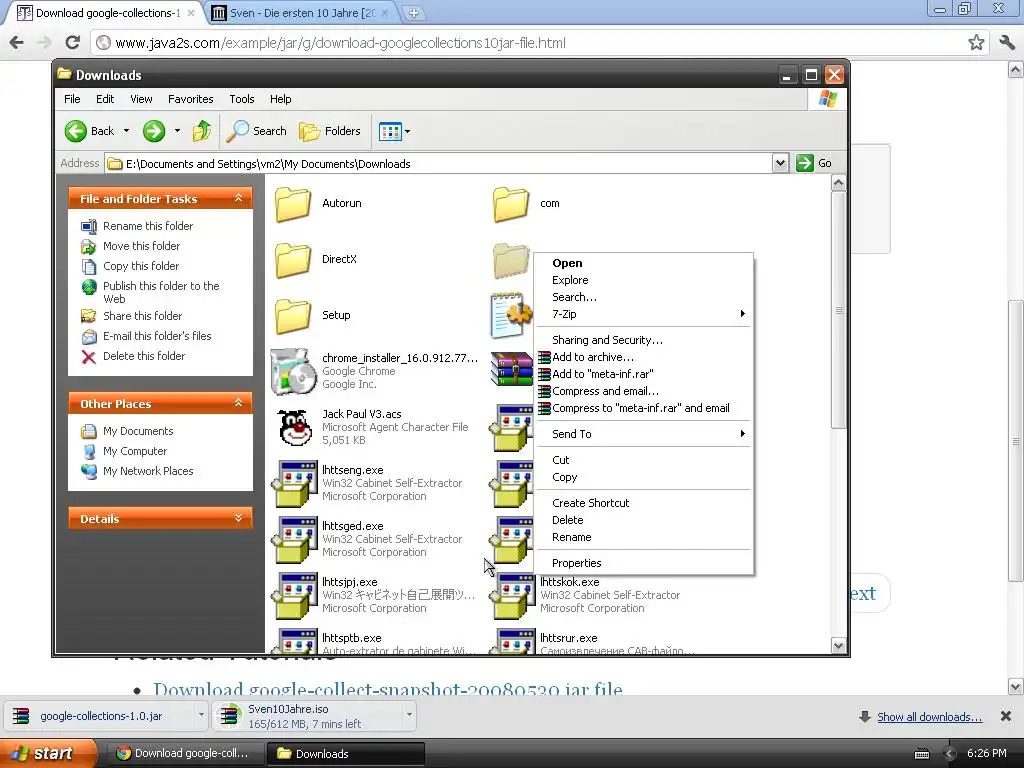
Task: Reload the page in Chrome
Action: 72,43
